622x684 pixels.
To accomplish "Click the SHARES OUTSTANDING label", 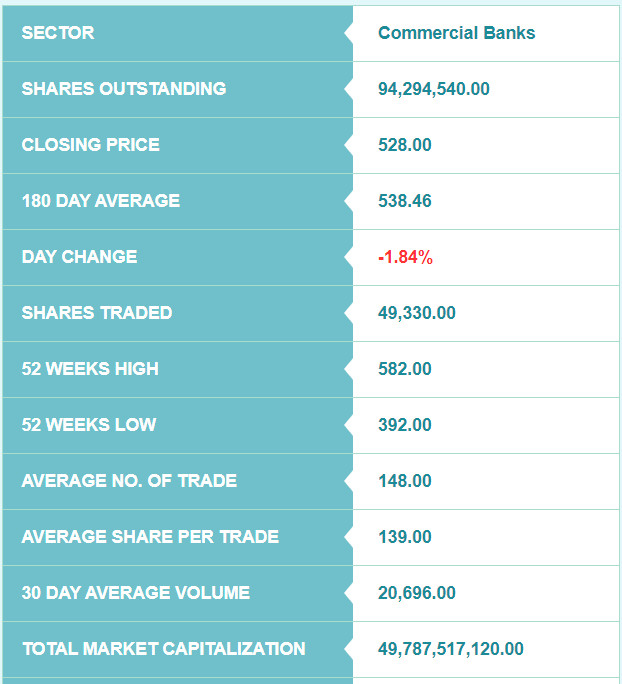I will pyautogui.click(x=124, y=89).
